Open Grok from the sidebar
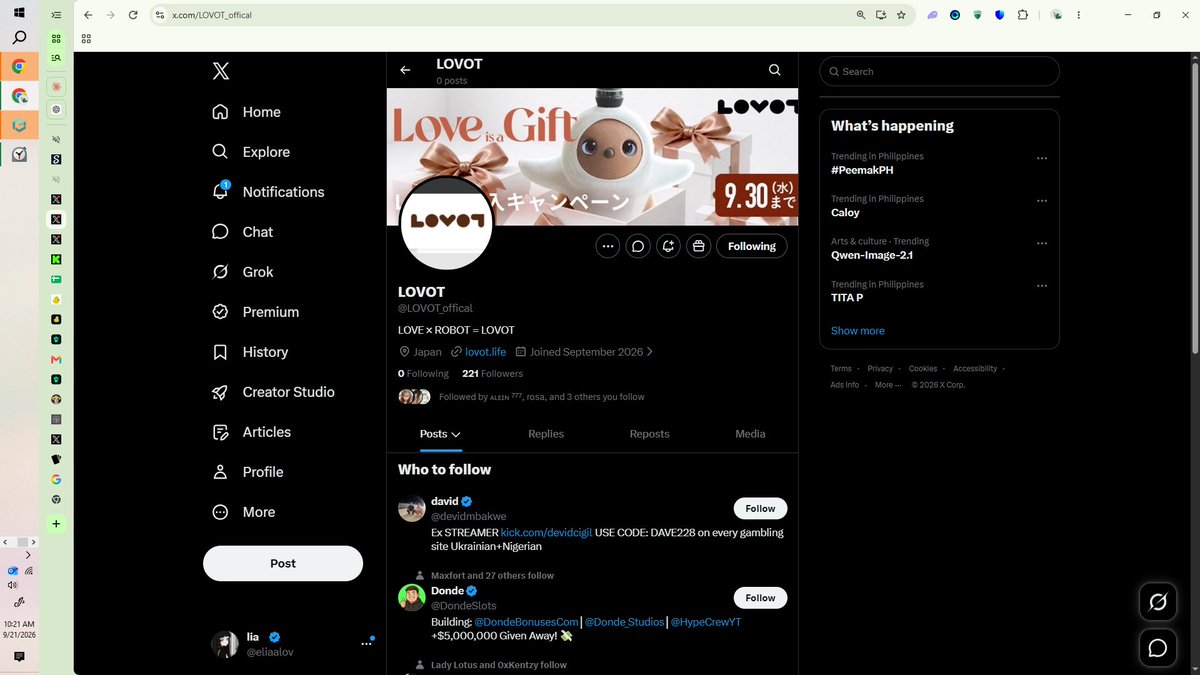This screenshot has width=1200, height=675. (243, 272)
